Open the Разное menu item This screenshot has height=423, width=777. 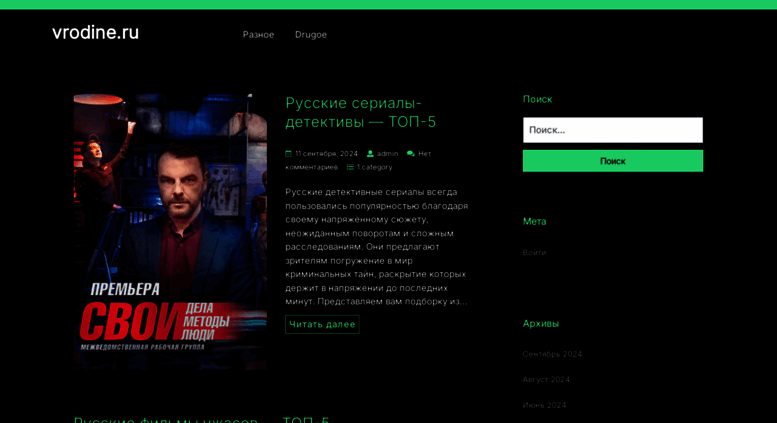tap(258, 35)
